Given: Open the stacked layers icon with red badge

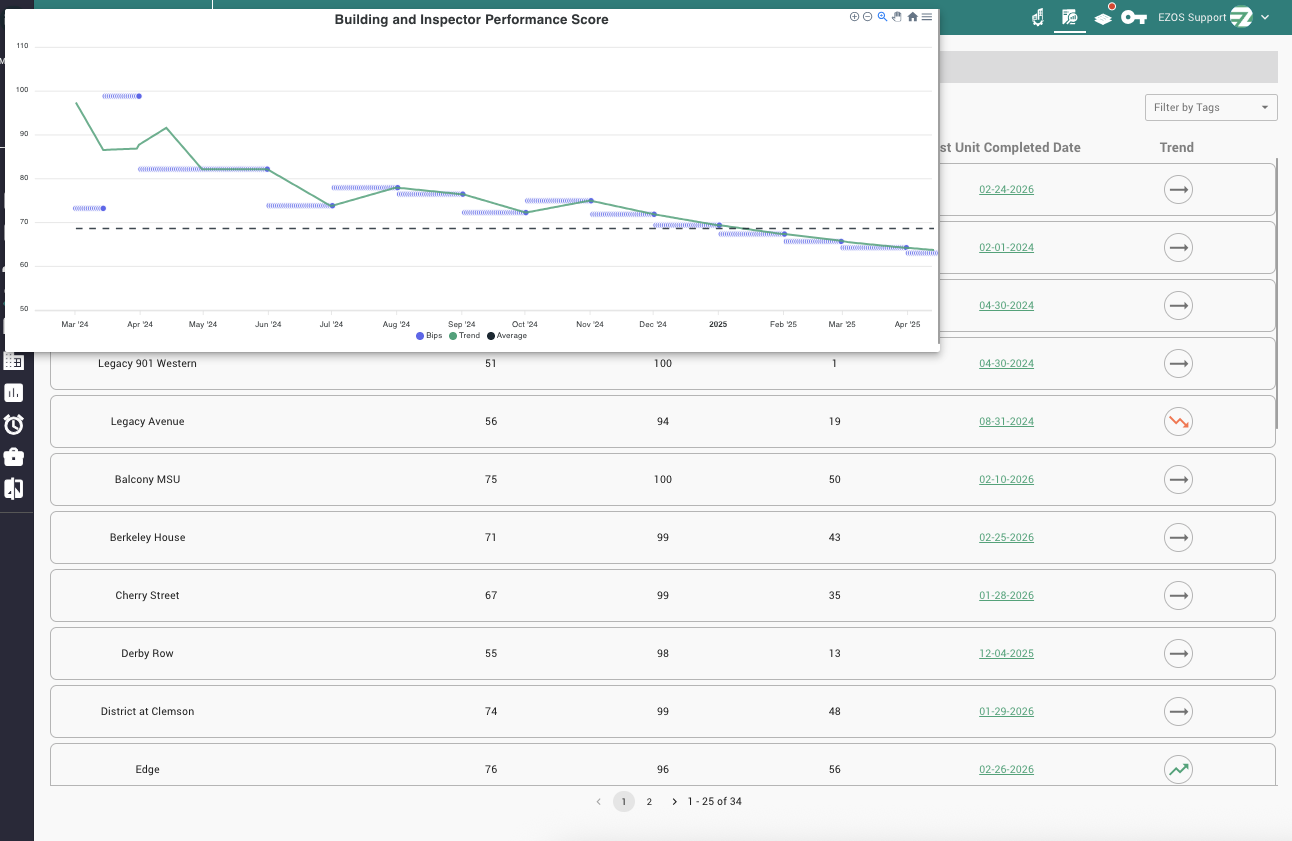Looking at the screenshot, I should [x=1103, y=17].
